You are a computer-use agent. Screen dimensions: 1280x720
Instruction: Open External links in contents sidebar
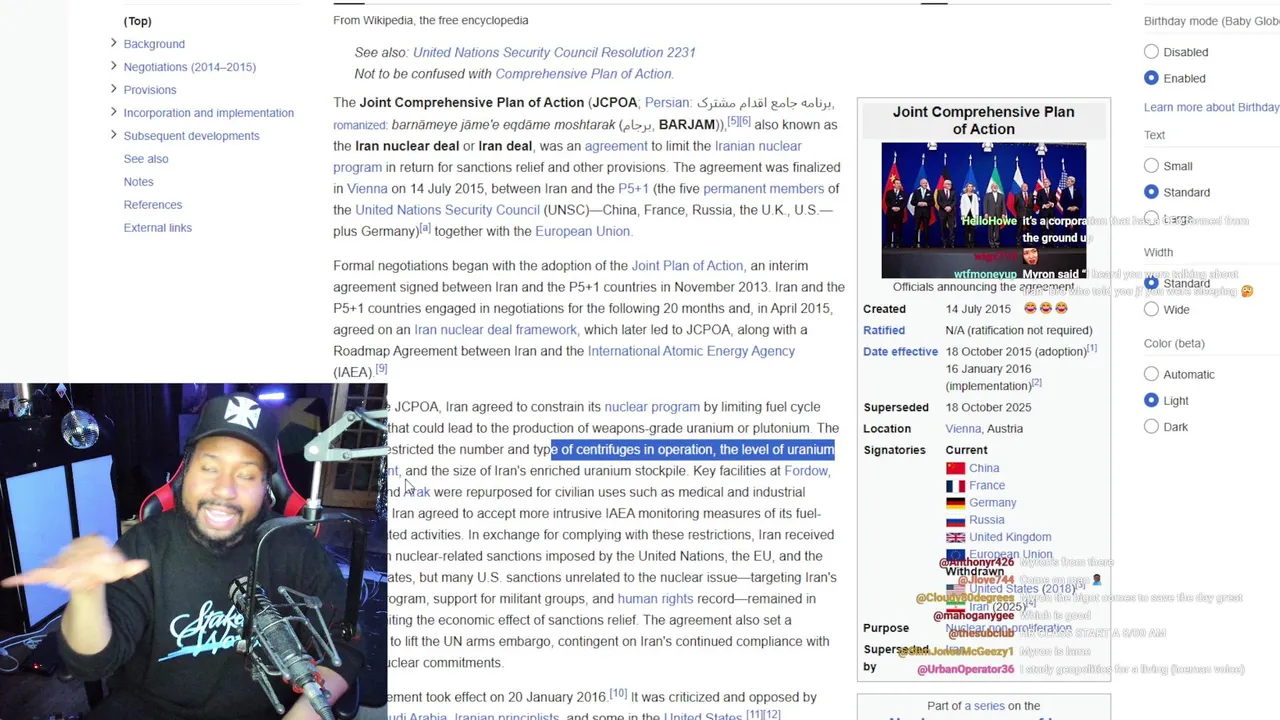pos(158,228)
